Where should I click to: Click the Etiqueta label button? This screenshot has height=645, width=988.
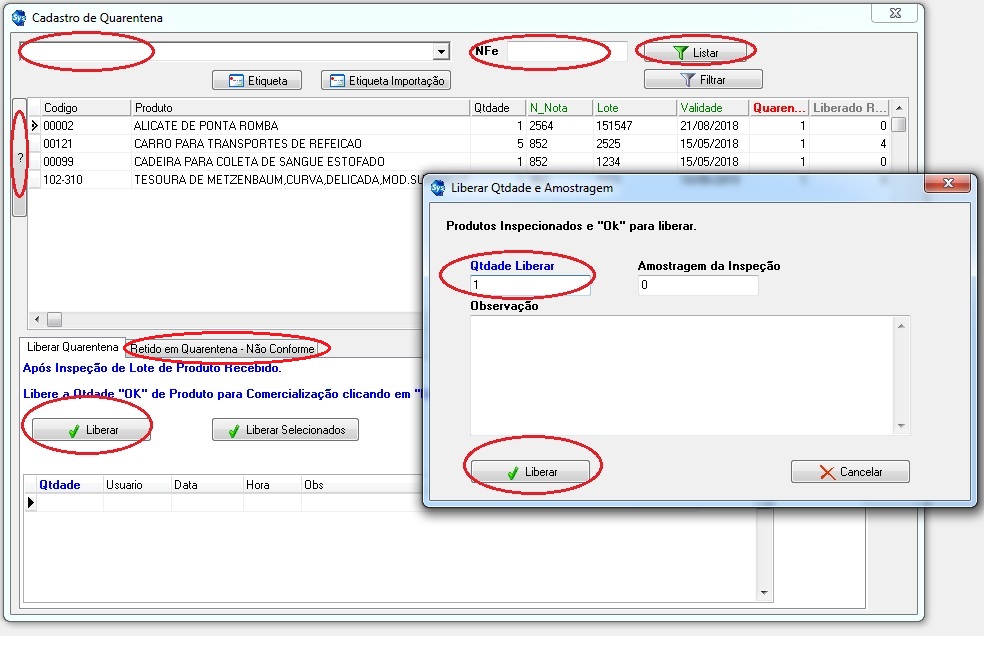click(x=257, y=81)
